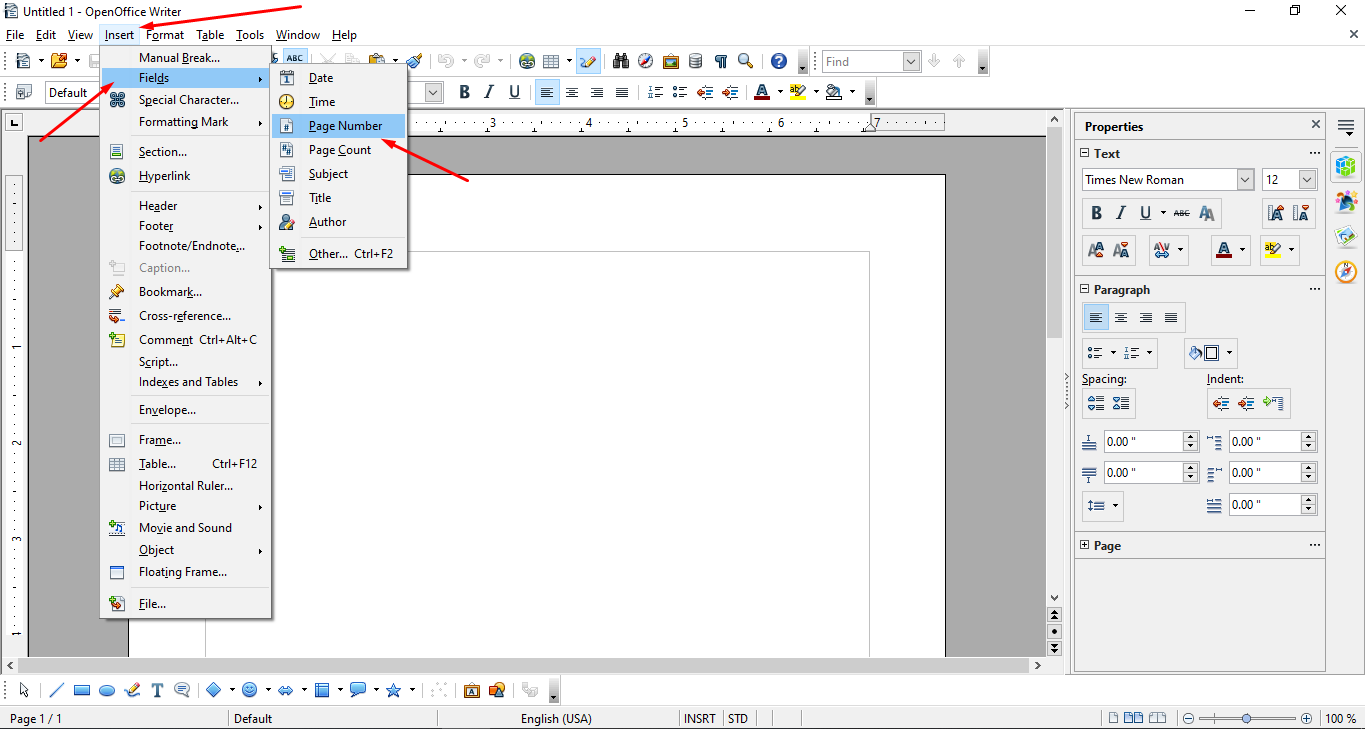Toggle formatting marks display
Image resolution: width=1365 pixels, height=729 pixels.
pos(720,61)
